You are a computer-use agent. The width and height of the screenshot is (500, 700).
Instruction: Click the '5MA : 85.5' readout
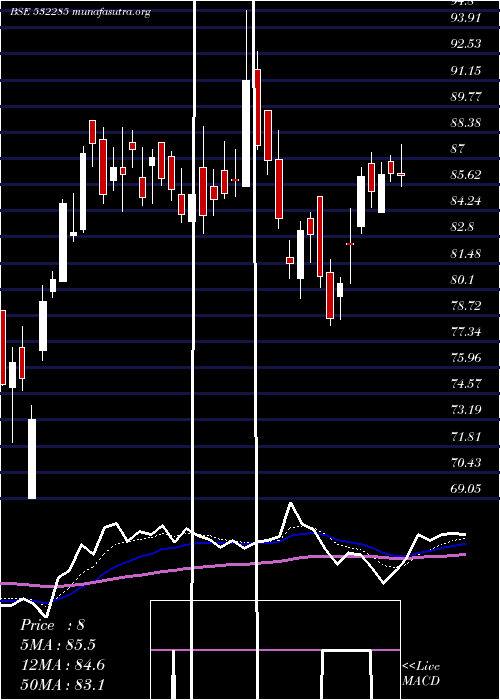[58, 645]
